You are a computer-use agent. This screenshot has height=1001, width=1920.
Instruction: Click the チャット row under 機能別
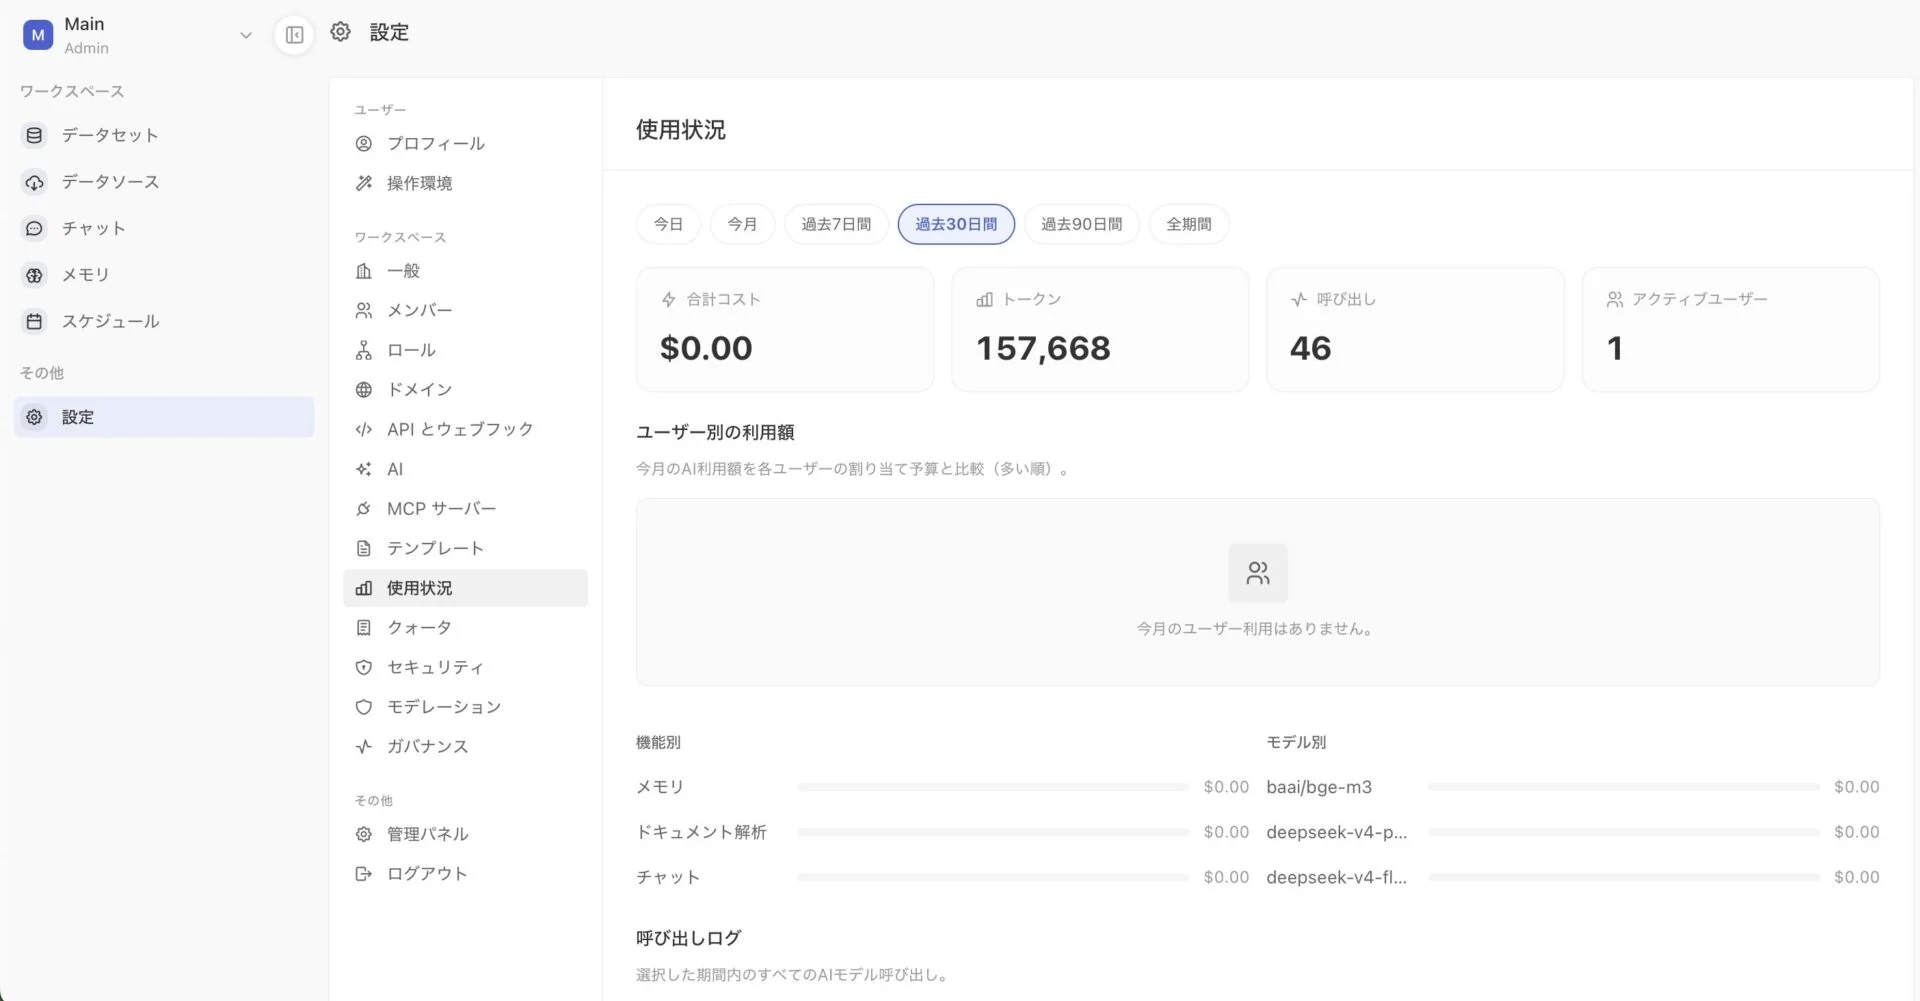(x=943, y=877)
